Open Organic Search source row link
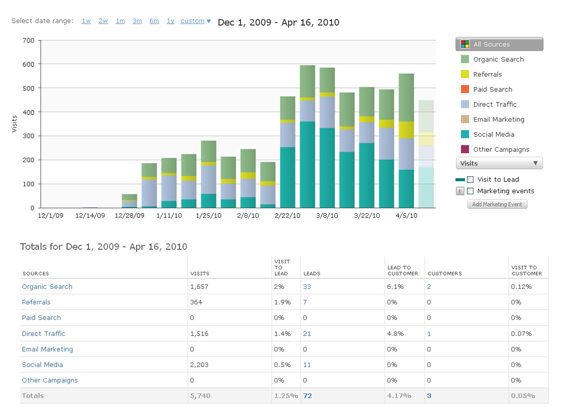587x412 pixels. click(x=47, y=287)
